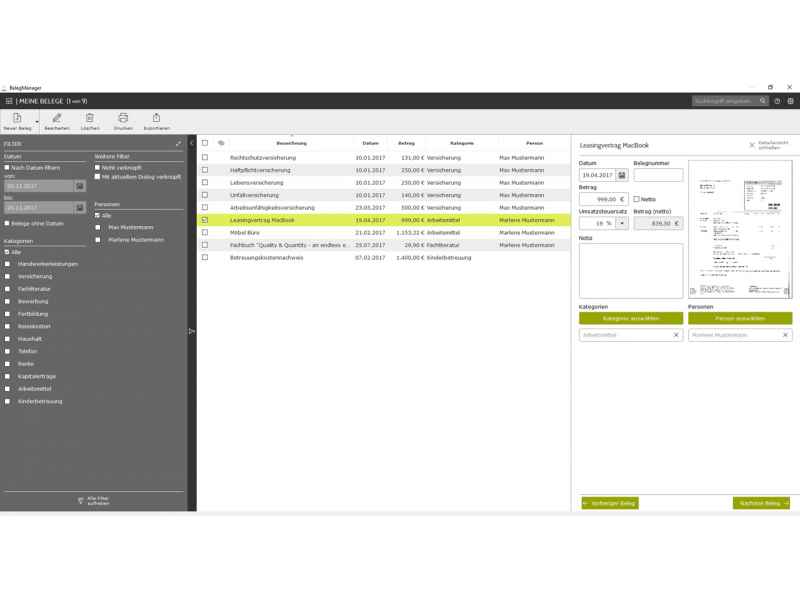Enable the Netto checkbox

[637, 199]
